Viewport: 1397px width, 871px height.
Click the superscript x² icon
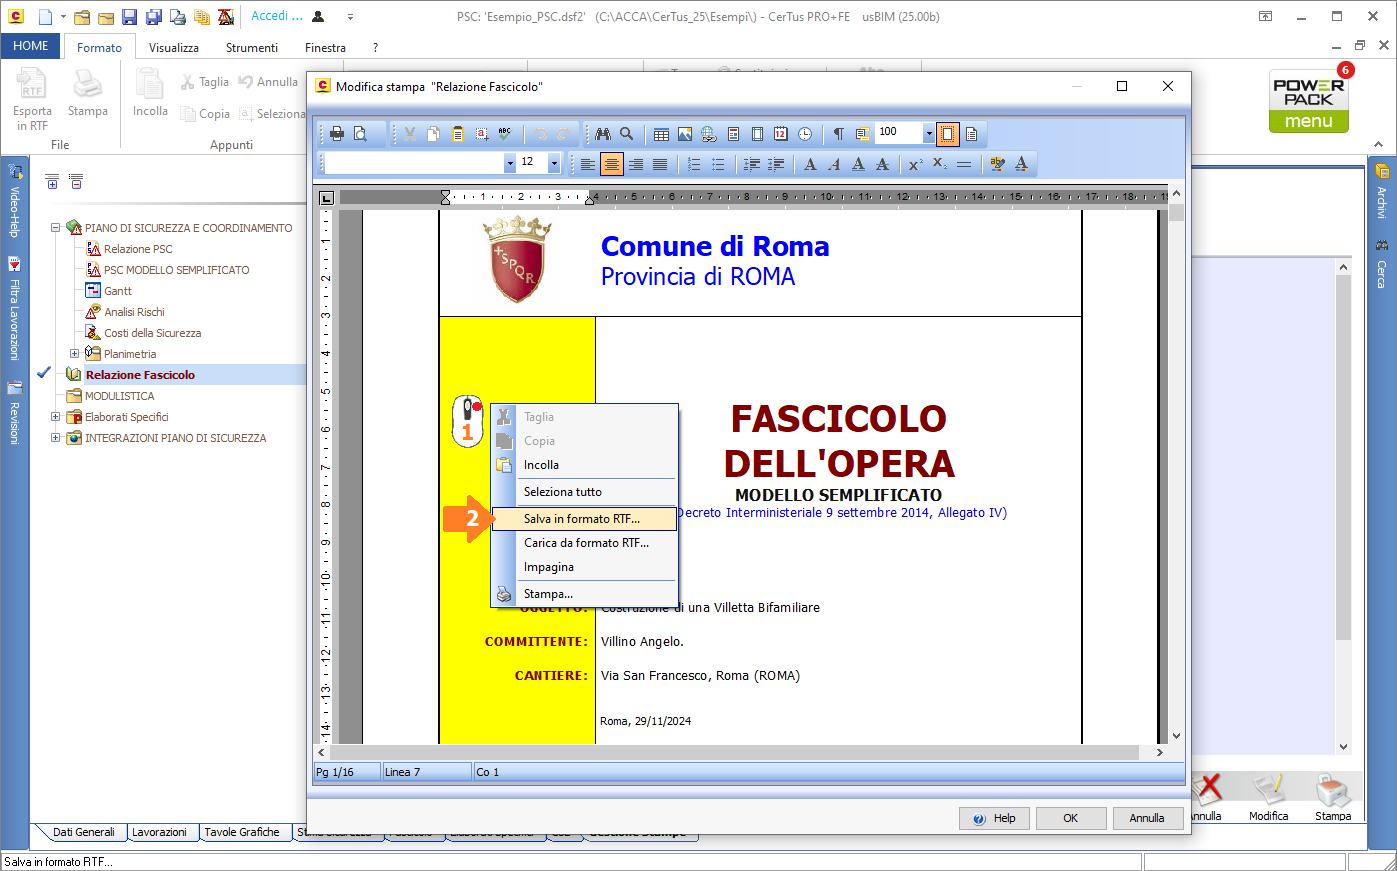click(x=915, y=164)
